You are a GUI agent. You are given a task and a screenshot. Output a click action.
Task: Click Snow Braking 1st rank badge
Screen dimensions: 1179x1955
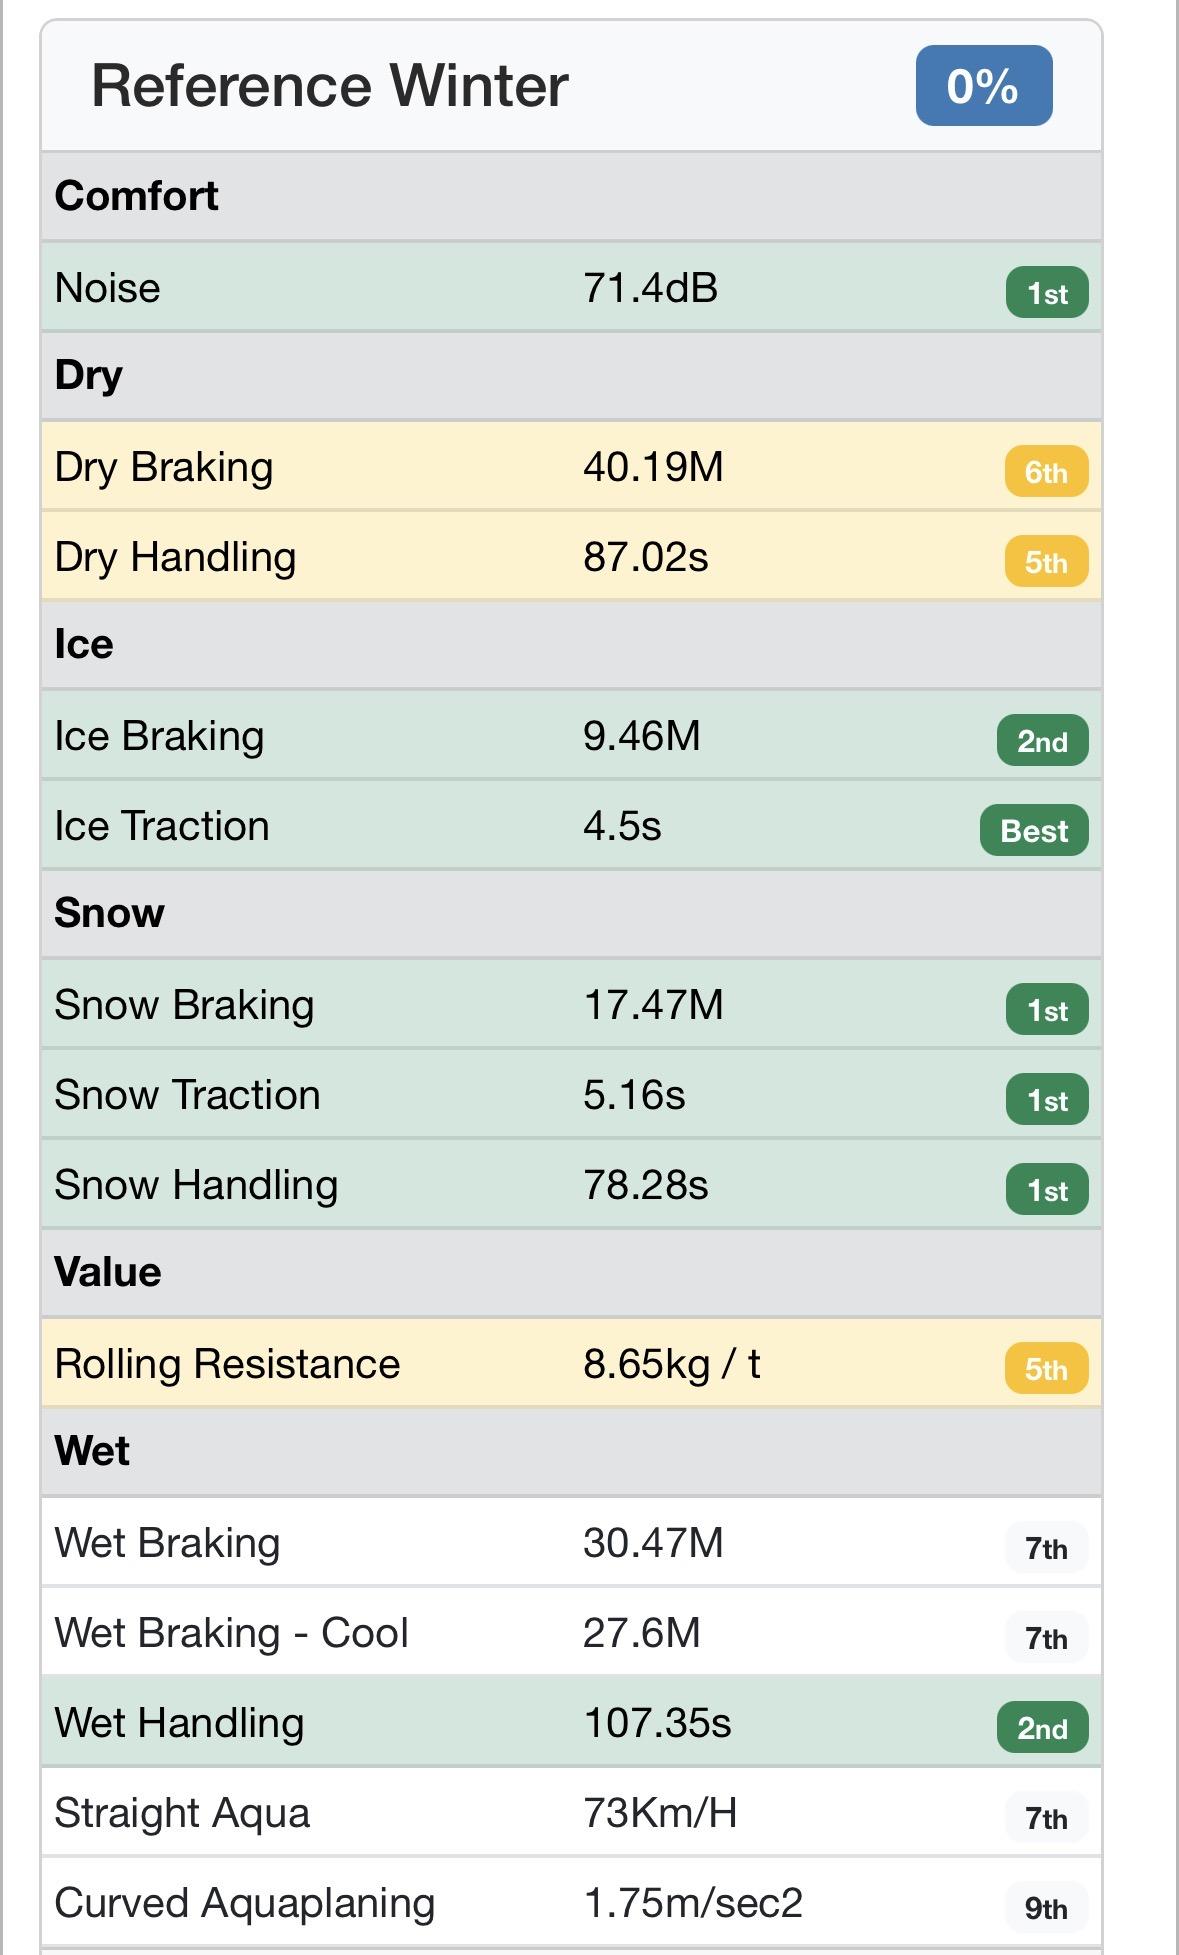coord(1046,1010)
